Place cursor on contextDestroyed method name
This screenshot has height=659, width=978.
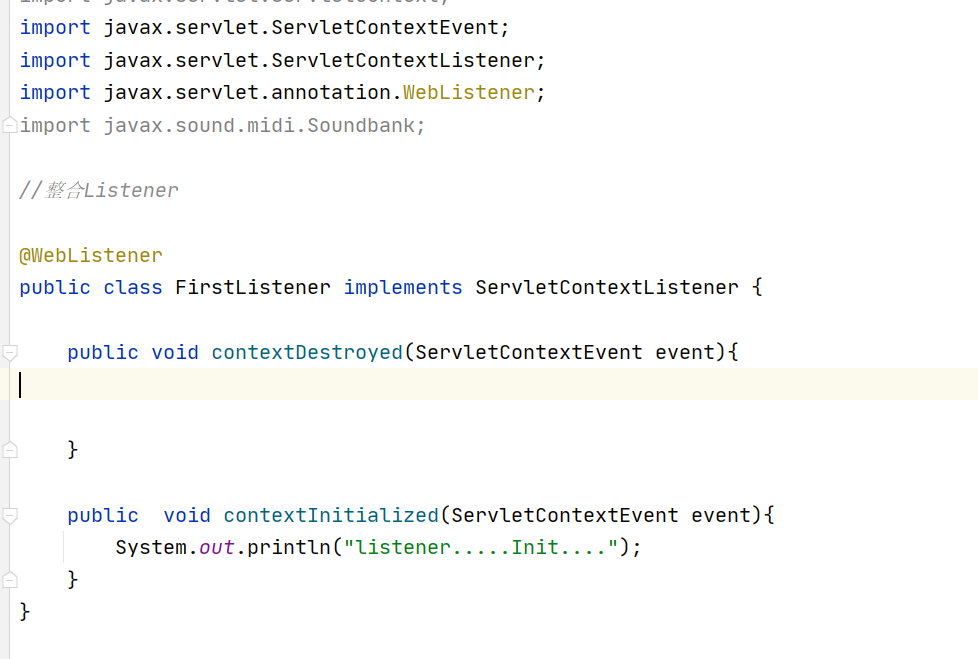[307, 352]
